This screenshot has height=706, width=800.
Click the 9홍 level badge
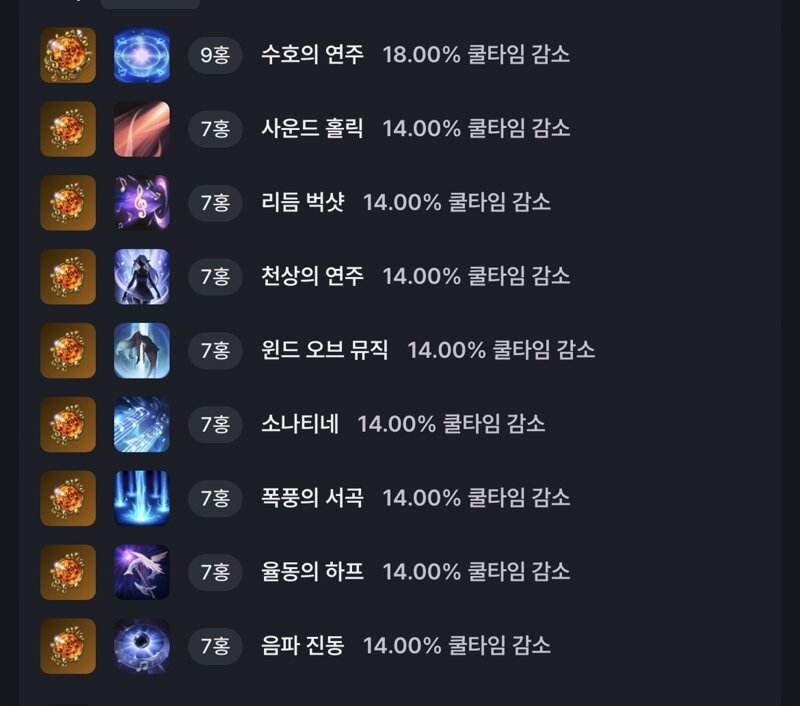[x=215, y=55]
